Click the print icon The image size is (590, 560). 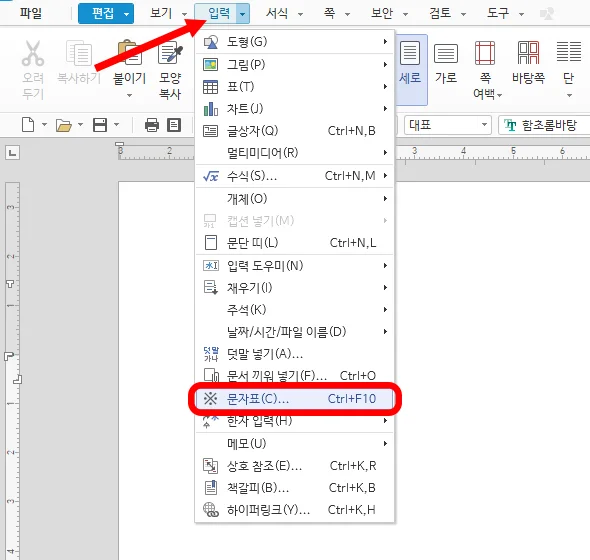(152, 125)
